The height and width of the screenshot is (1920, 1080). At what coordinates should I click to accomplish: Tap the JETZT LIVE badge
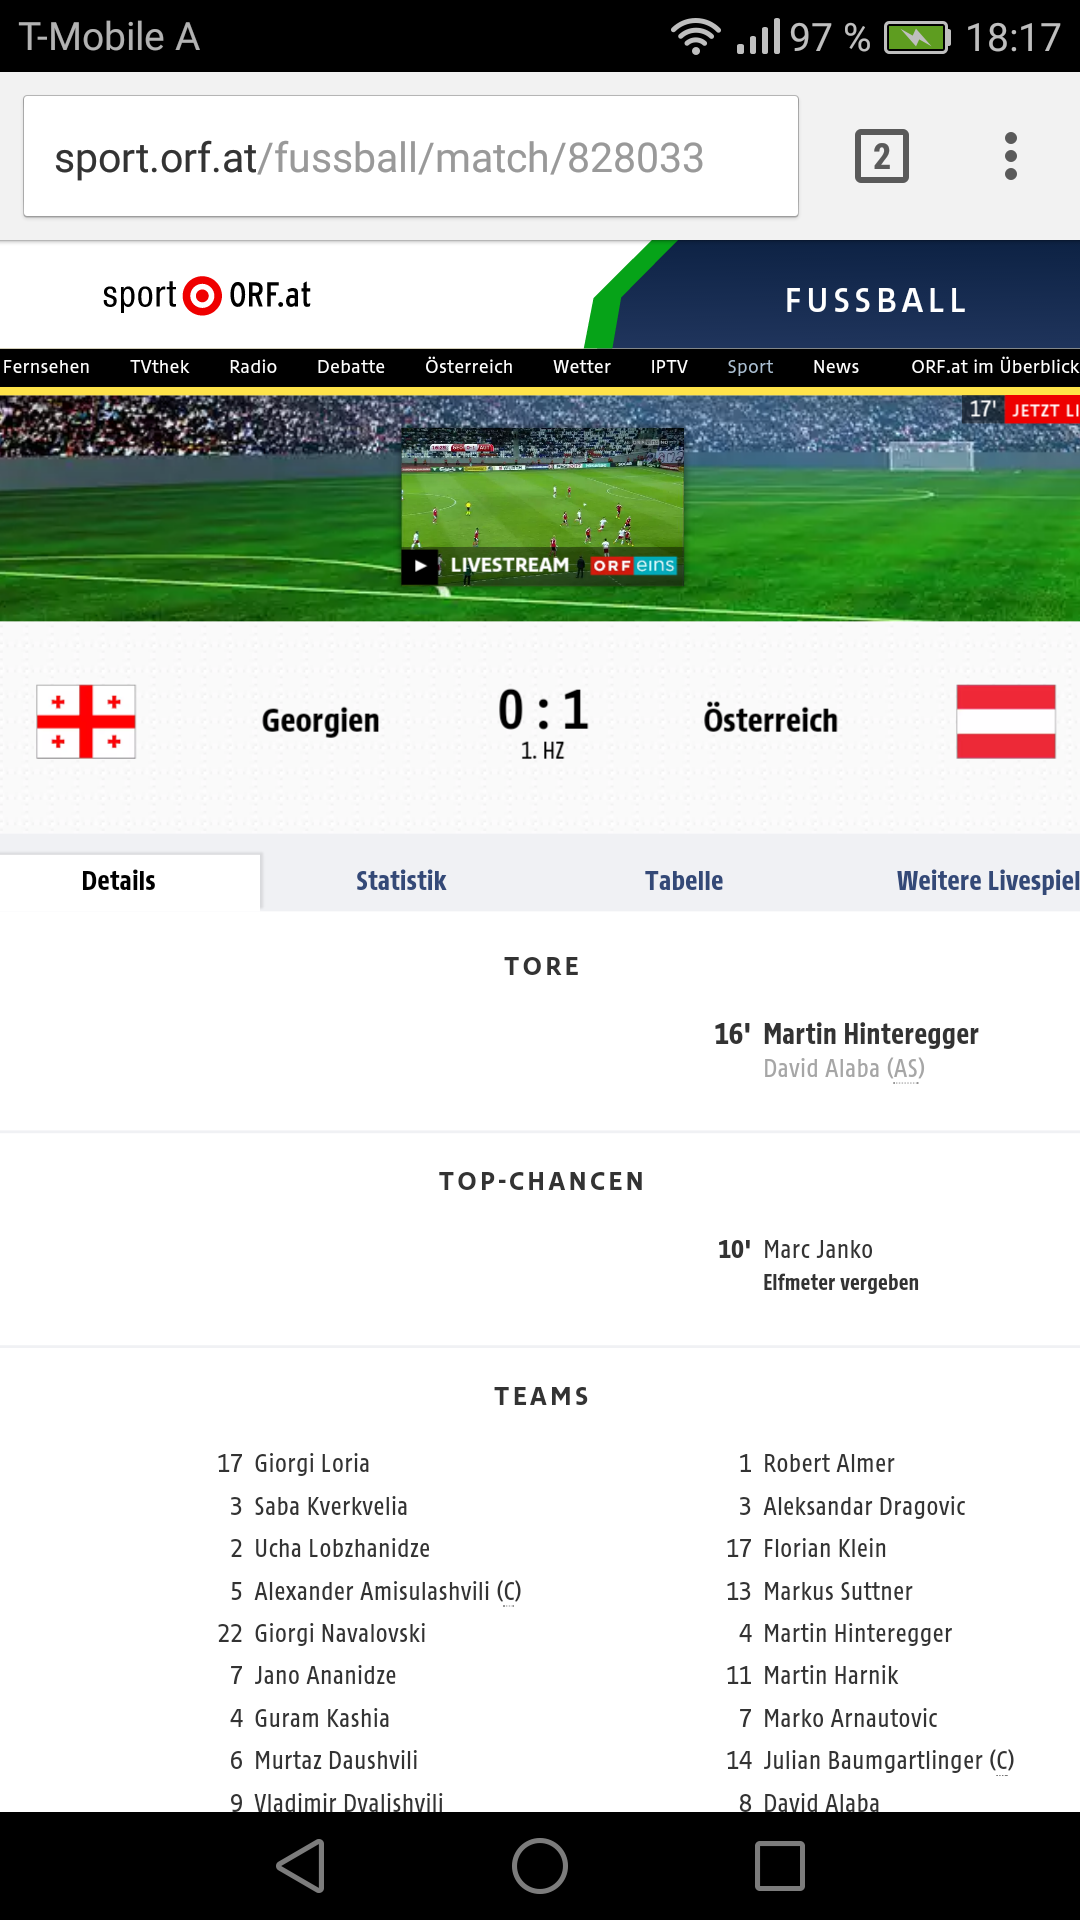(1043, 410)
